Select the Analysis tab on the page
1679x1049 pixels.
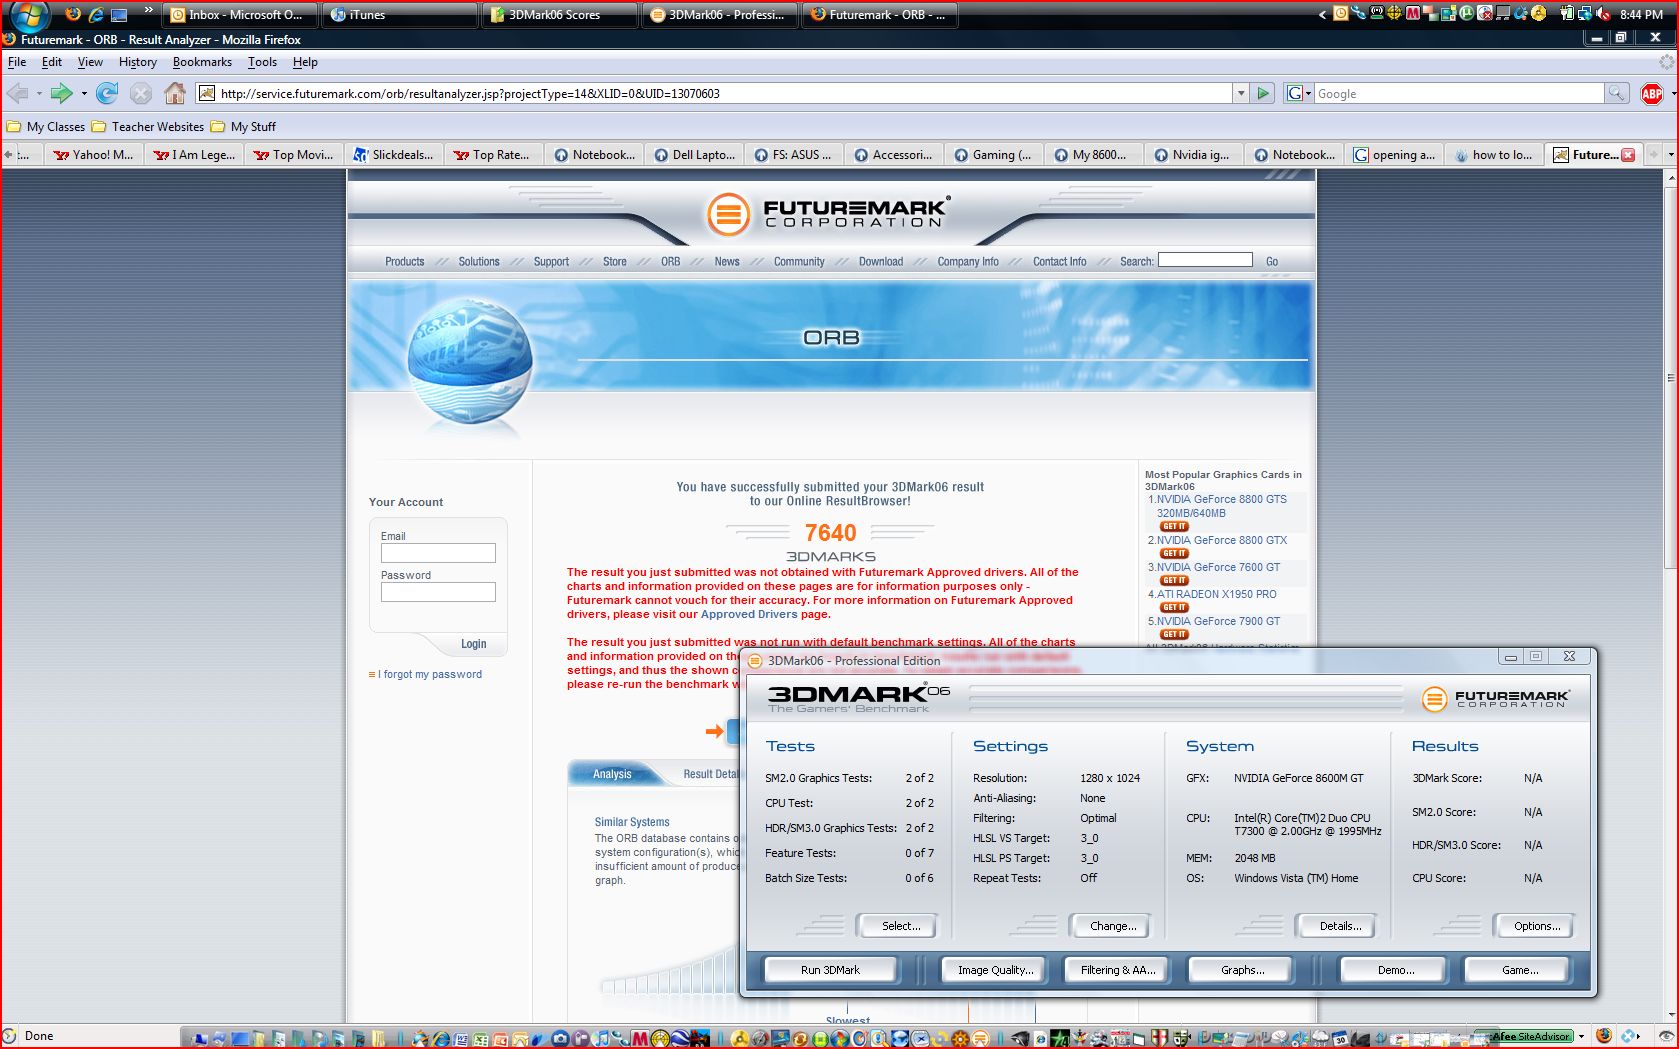(612, 774)
